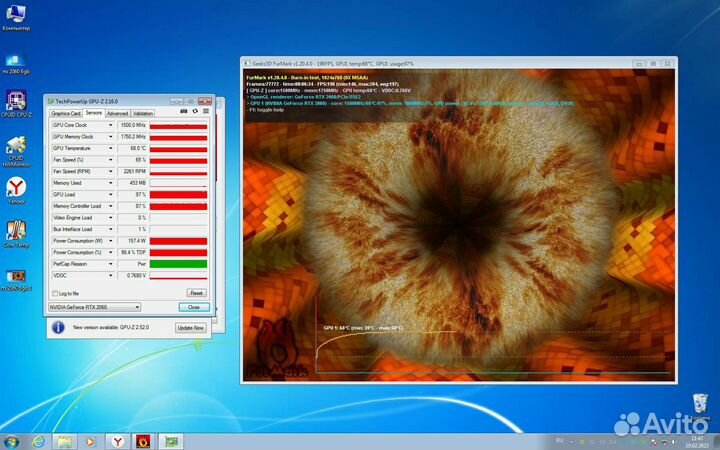Select the Sensors tab

[x=94, y=113]
